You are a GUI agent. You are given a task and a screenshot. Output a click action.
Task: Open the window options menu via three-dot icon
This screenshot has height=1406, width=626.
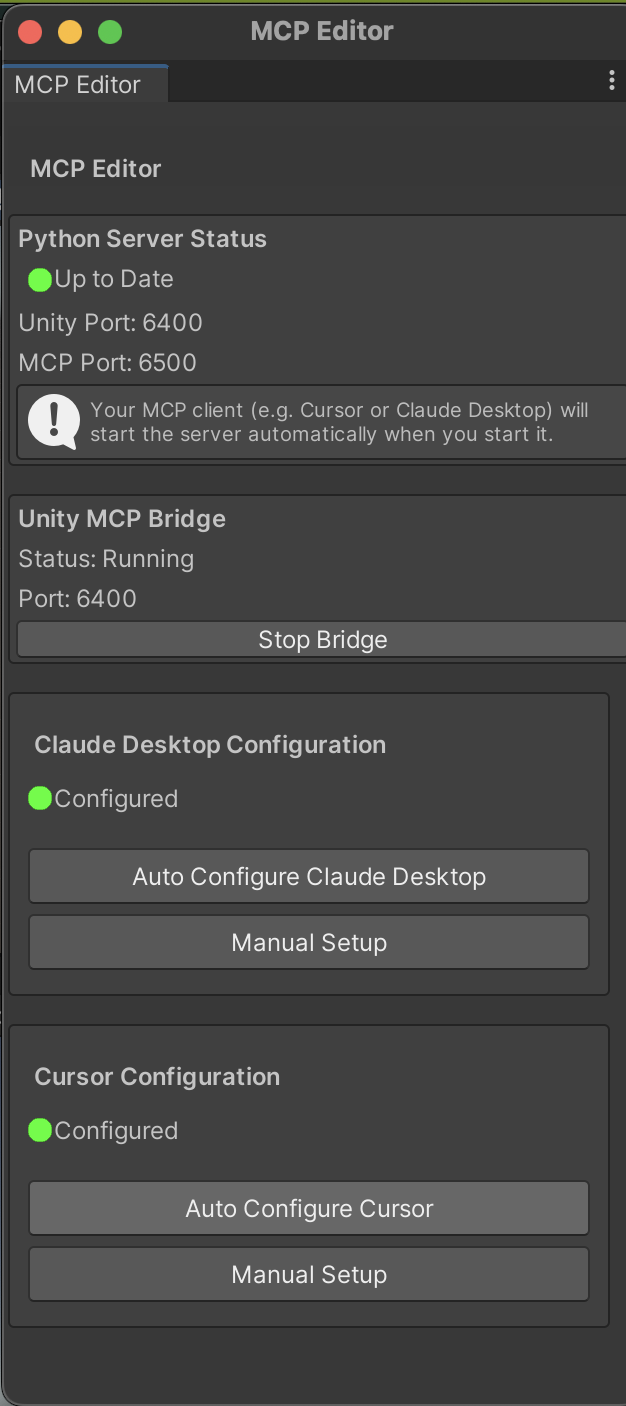(612, 80)
